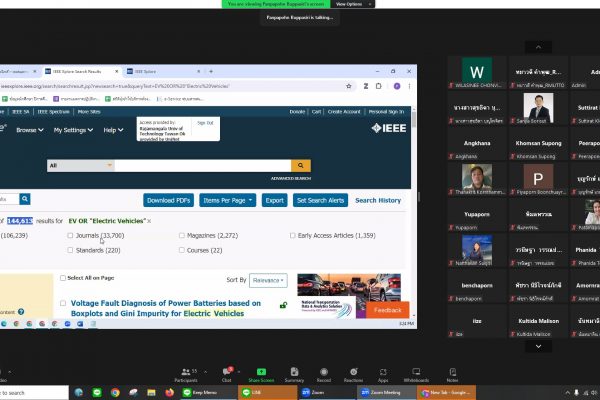Screen dimensions: 600x400
Task: Open the Zoom Participants panel
Action: (186, 375)
